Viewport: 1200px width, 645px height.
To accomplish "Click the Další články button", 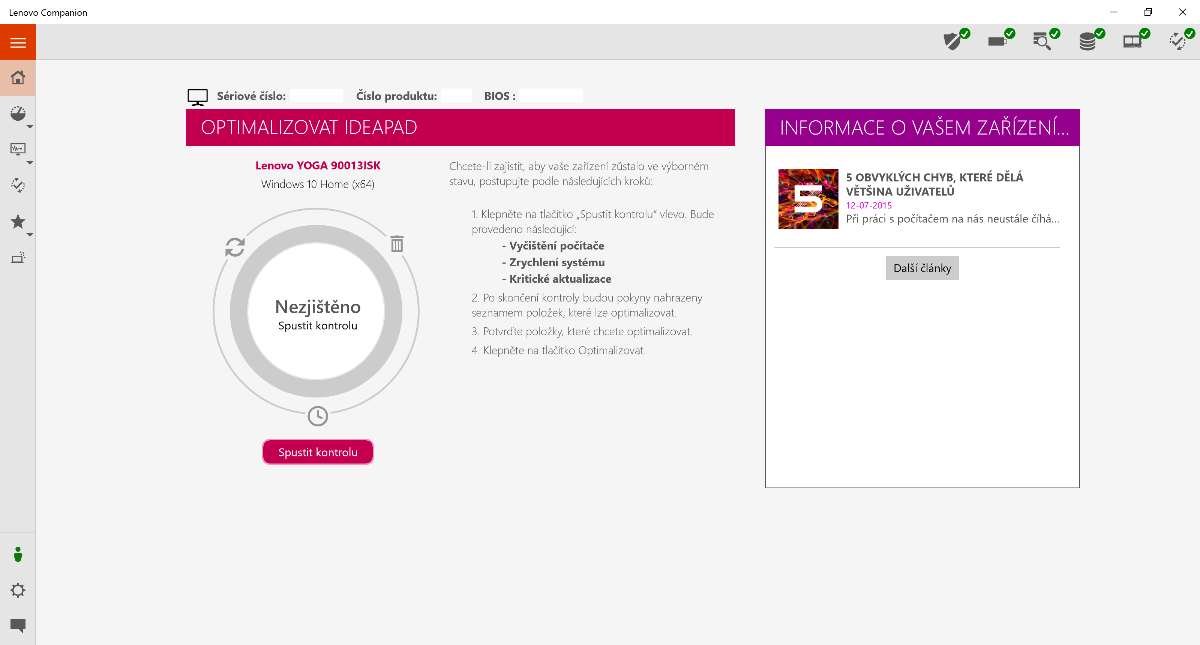I will [x=922, y=268].
